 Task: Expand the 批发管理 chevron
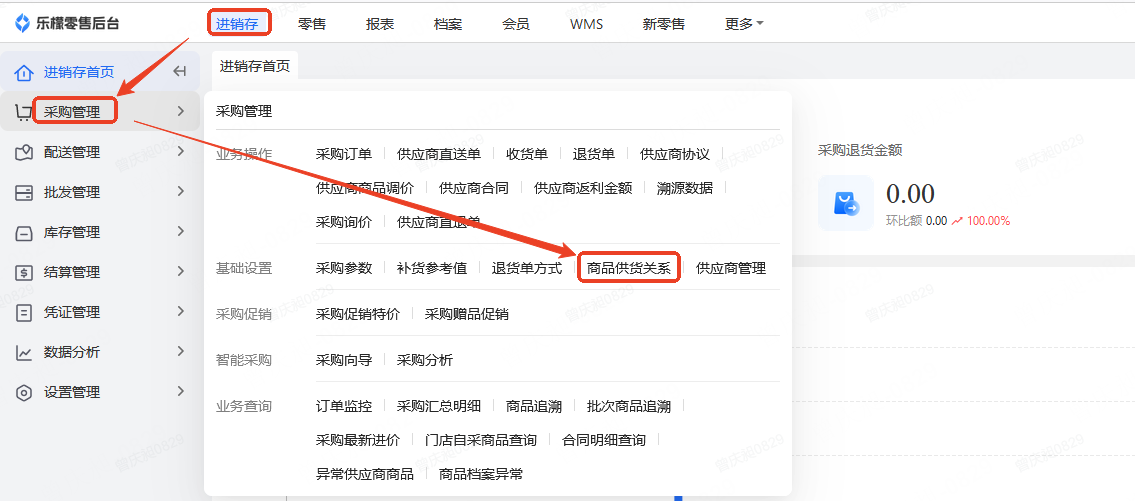[x=181, y=191]
